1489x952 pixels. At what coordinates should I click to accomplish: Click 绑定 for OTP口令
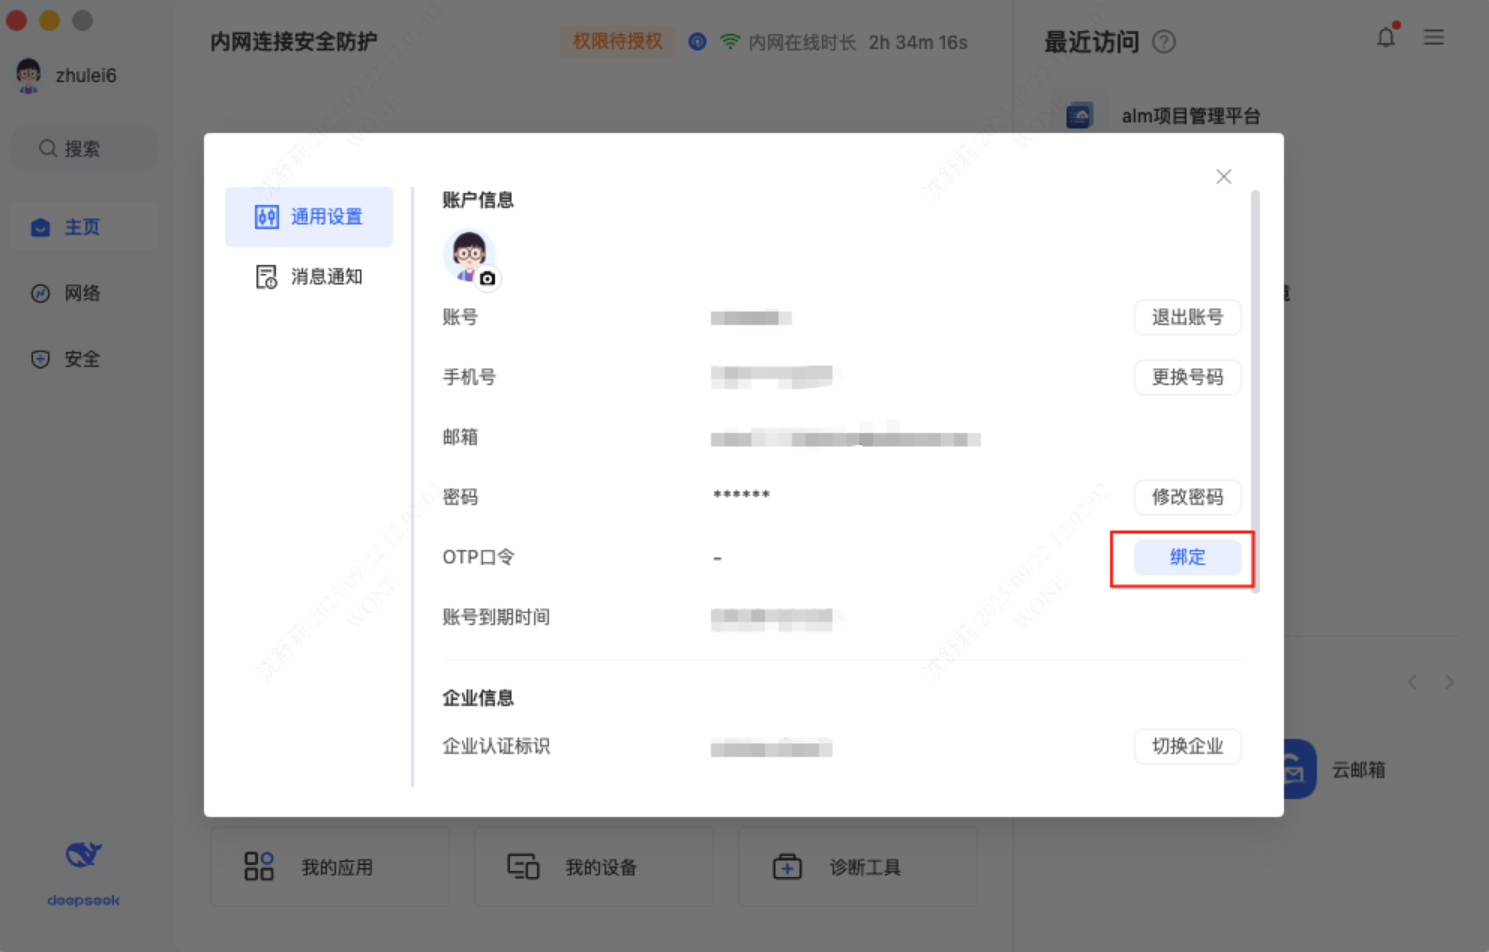1187,557
